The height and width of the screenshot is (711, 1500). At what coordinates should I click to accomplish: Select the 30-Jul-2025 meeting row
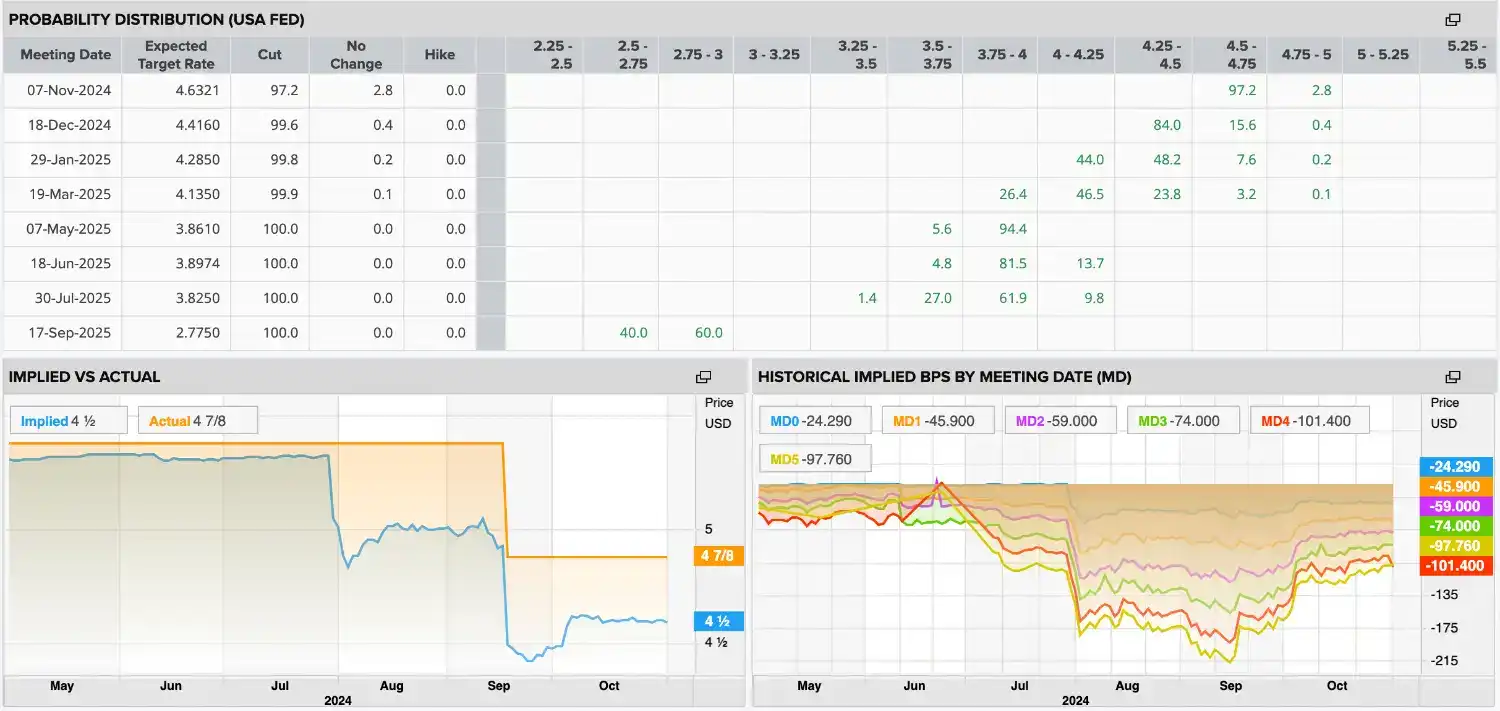(750, 298)
